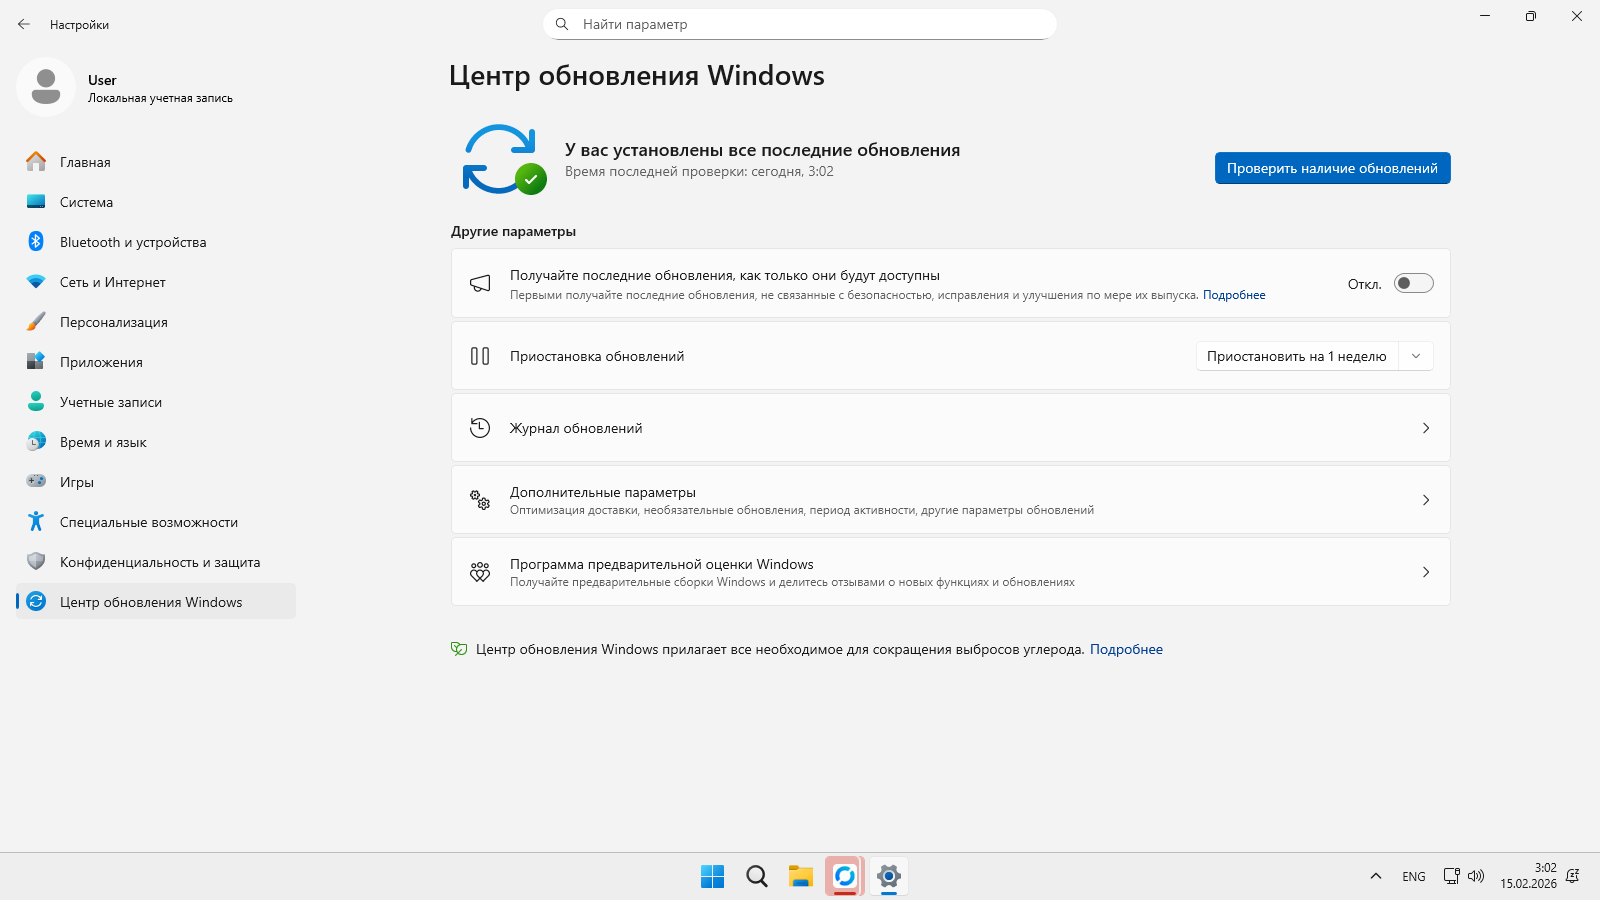Image resolution: width=1600 pixels, height=900 pixels.
Task: Show hidden icons in system tray
Action: 1376,877
